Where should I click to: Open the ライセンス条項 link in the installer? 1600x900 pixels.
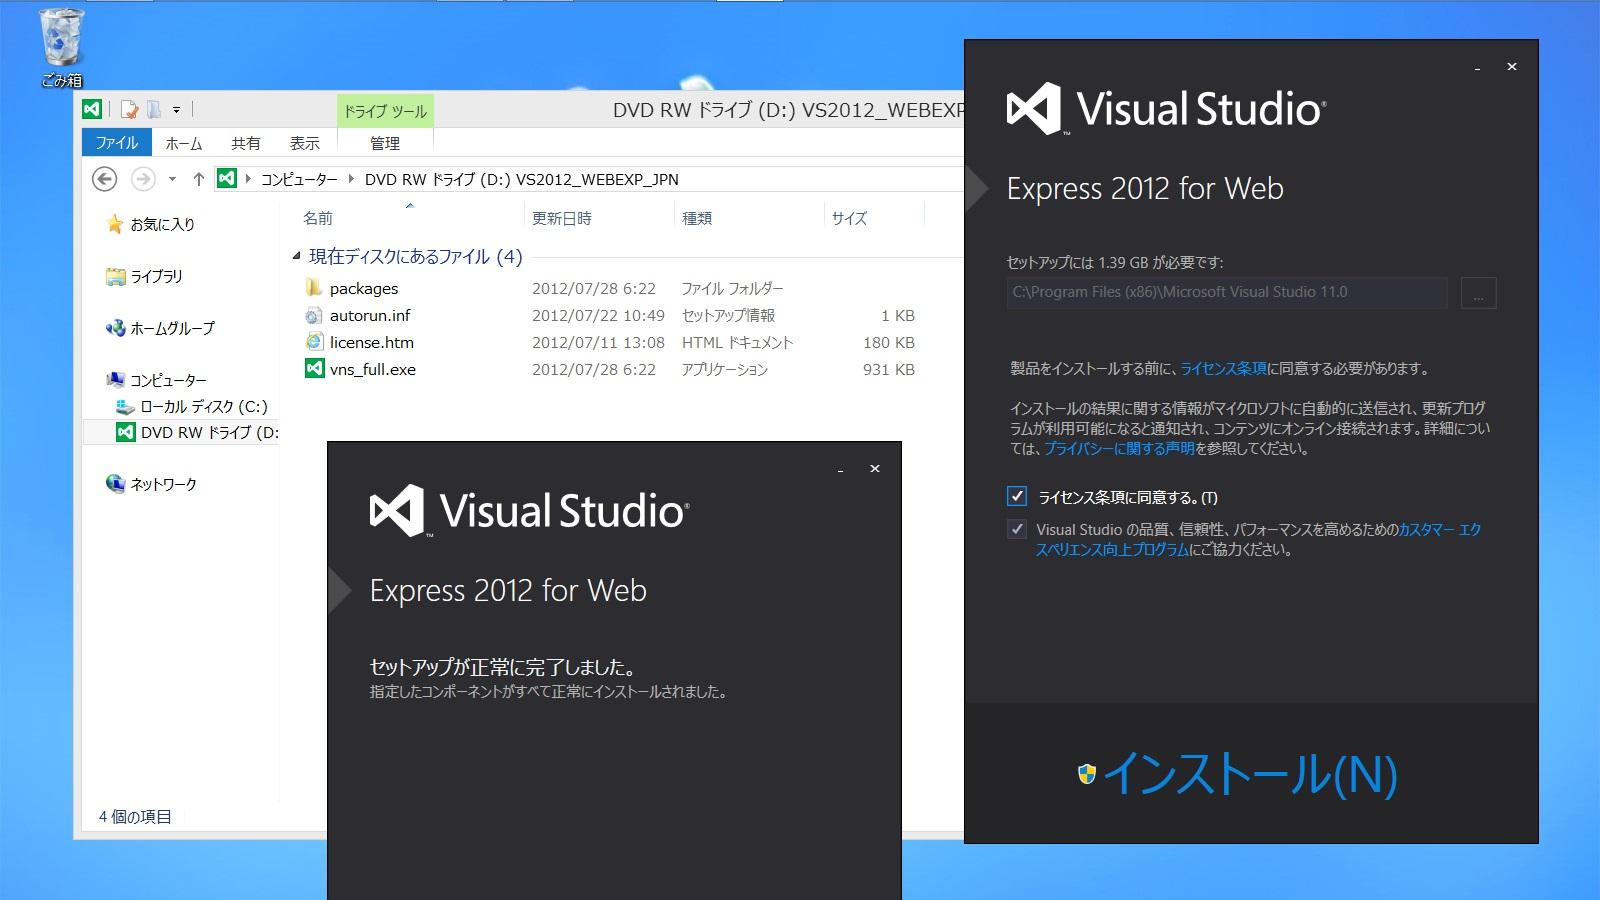coord(1223,369)
